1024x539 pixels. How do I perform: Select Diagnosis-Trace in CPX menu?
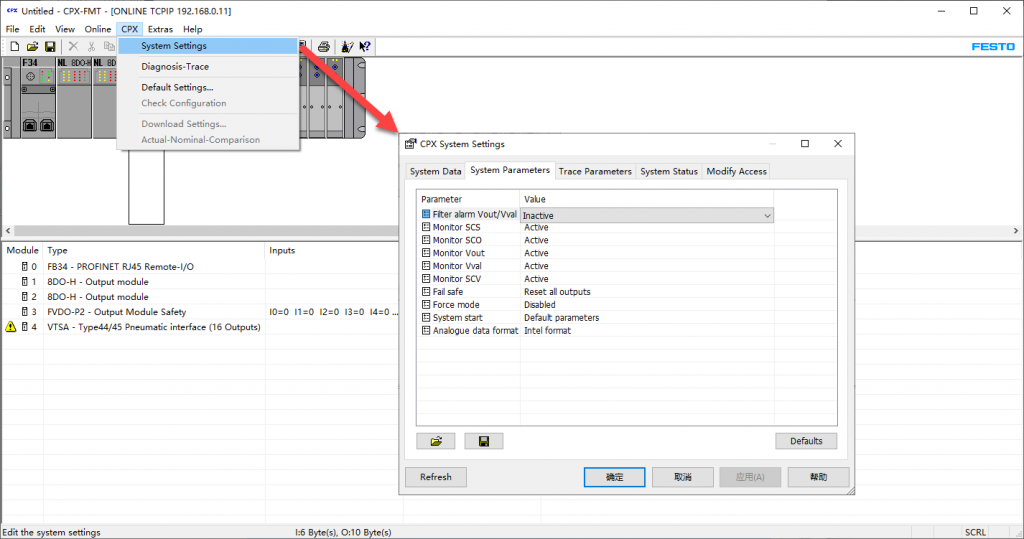click(208, 67)
